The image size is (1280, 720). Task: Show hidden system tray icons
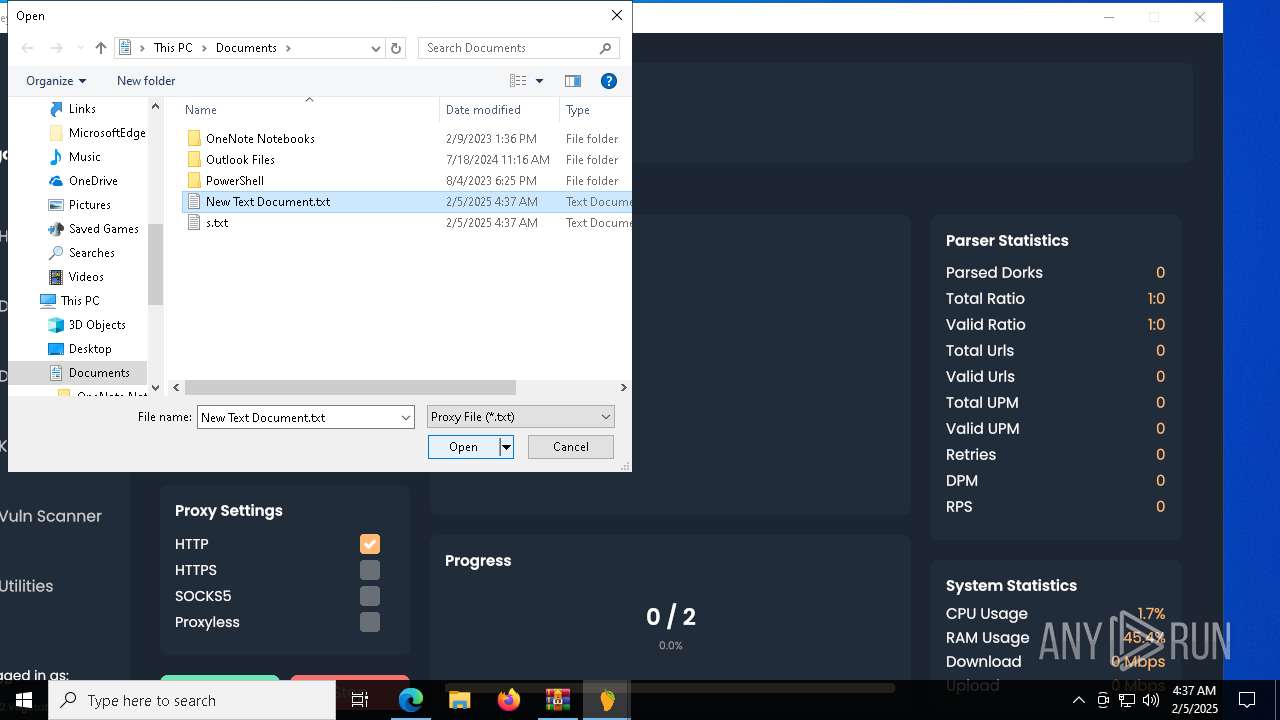click(x=1078, y=700)
